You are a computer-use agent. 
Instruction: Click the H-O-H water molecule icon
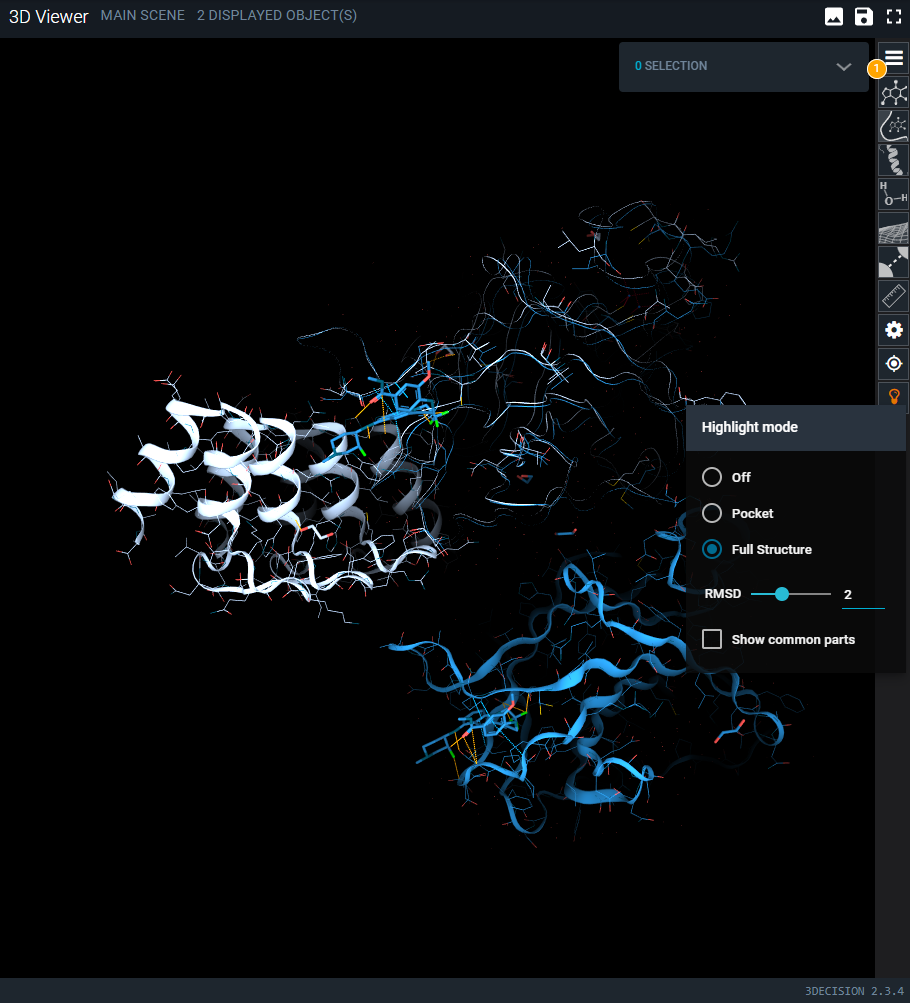(x=892, y=194)
